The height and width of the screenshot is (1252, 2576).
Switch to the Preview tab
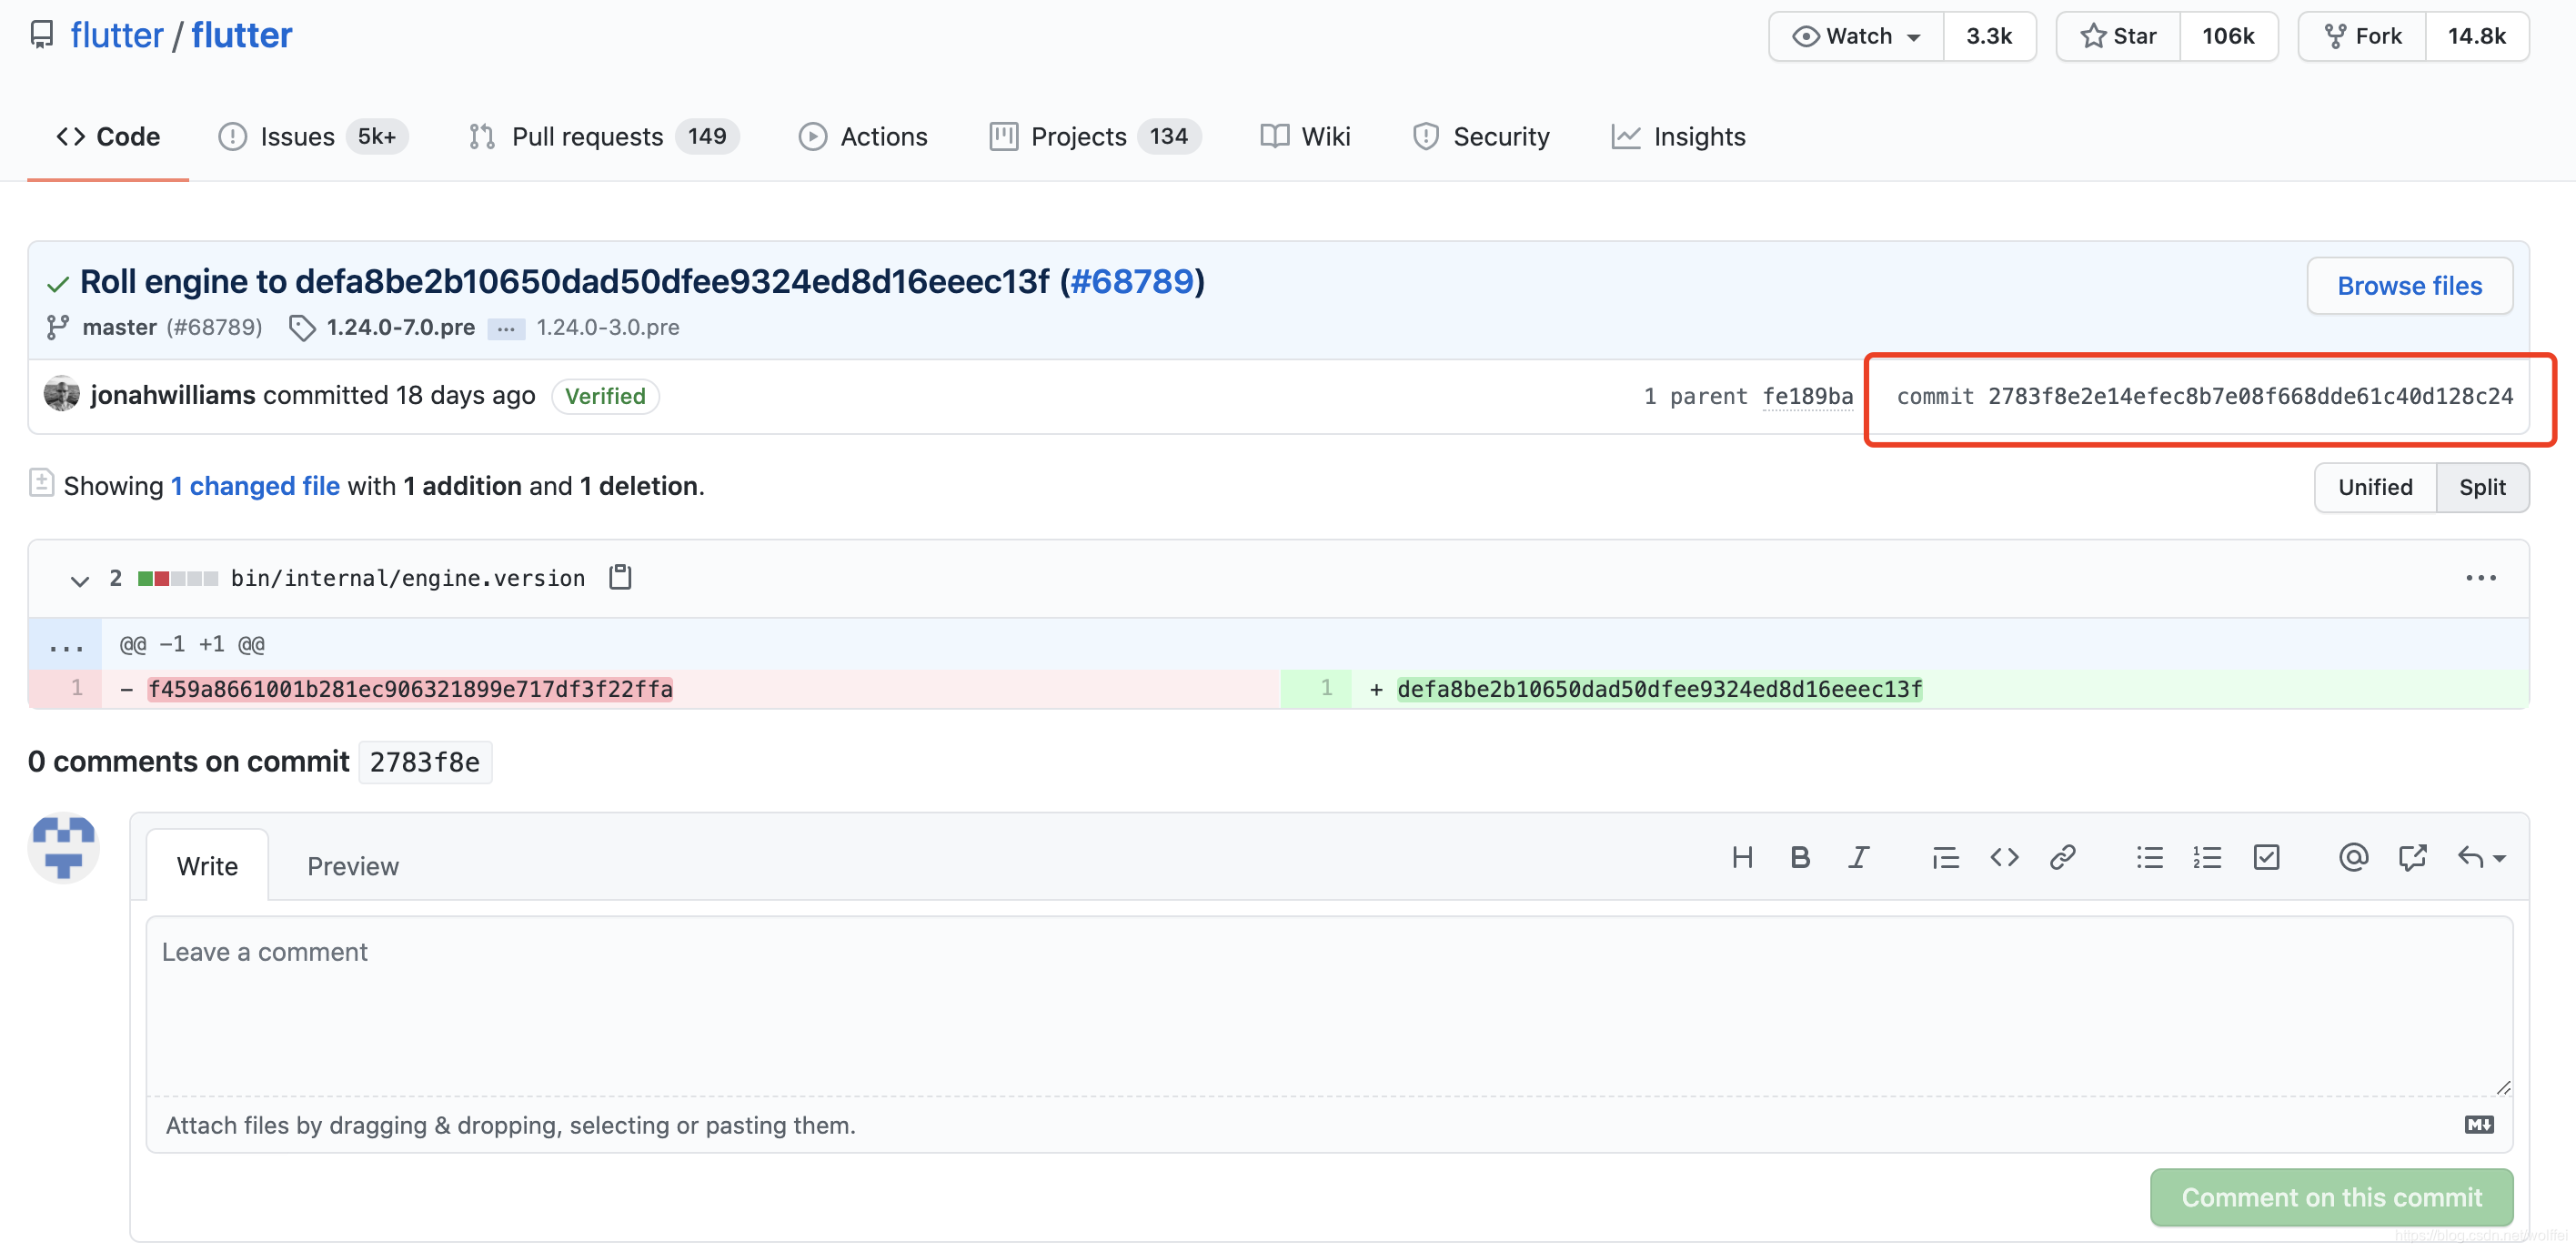click(x=352, y=866)
